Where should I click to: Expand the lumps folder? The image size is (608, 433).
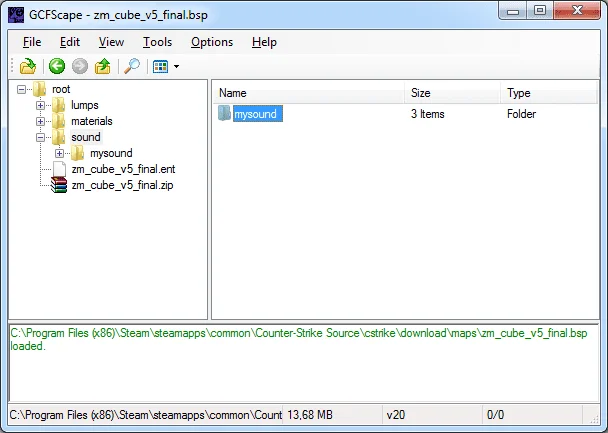(x=41, y=105)
